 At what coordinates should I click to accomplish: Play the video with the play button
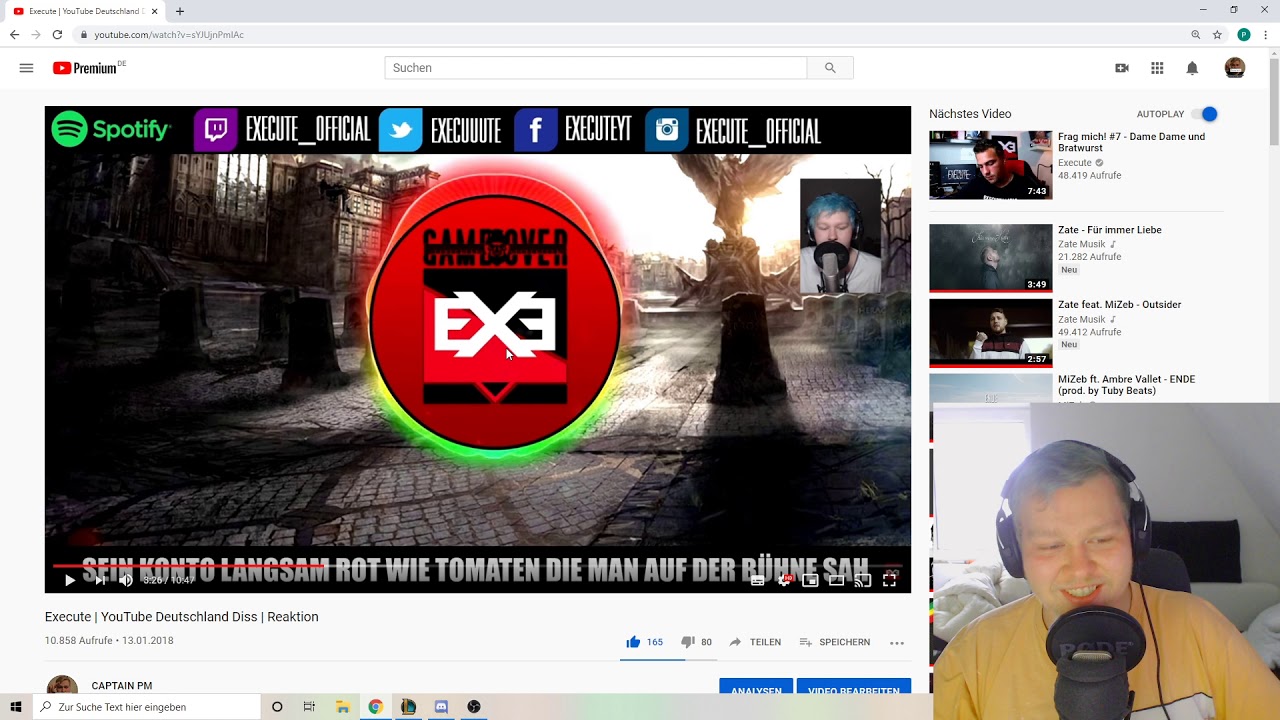pos(69,580)
